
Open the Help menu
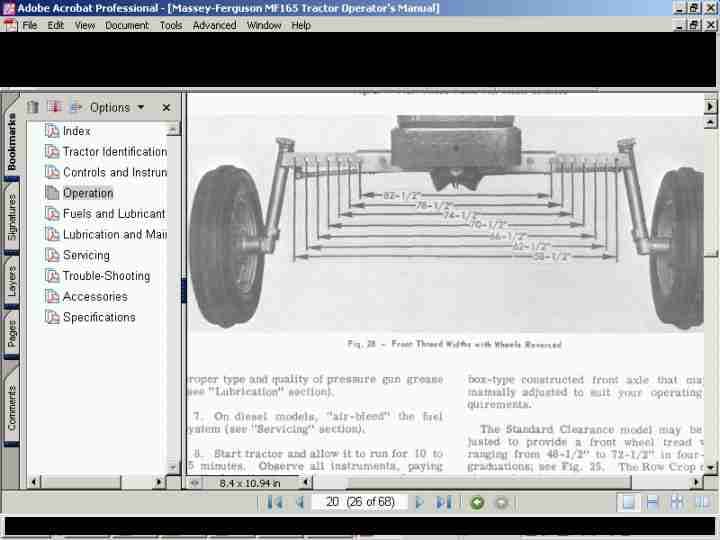pos(301,25)
